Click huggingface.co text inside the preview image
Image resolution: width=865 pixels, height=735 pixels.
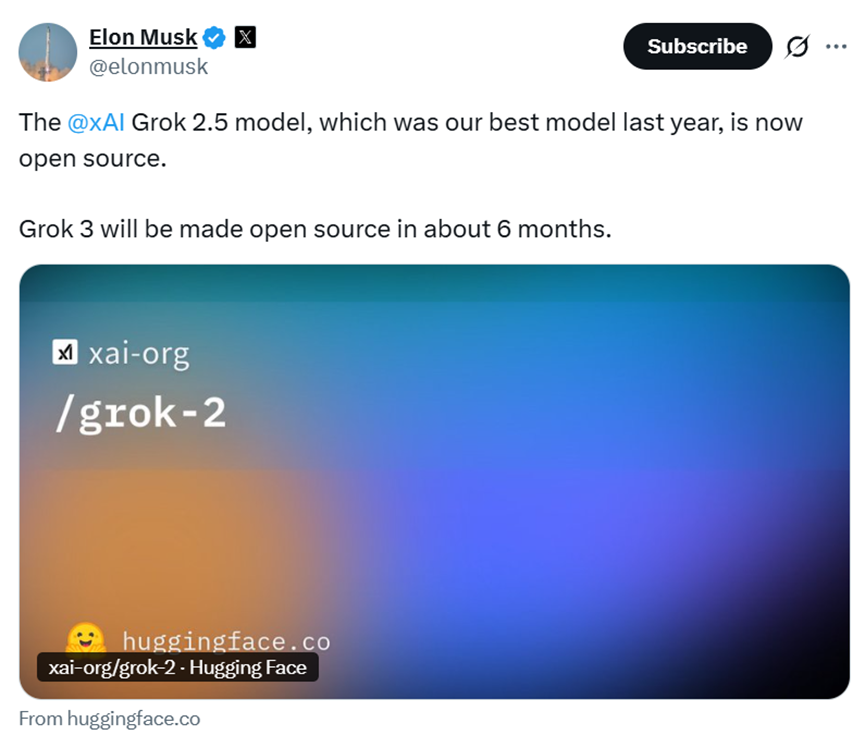pyautogui.click(x=226, y=641)
